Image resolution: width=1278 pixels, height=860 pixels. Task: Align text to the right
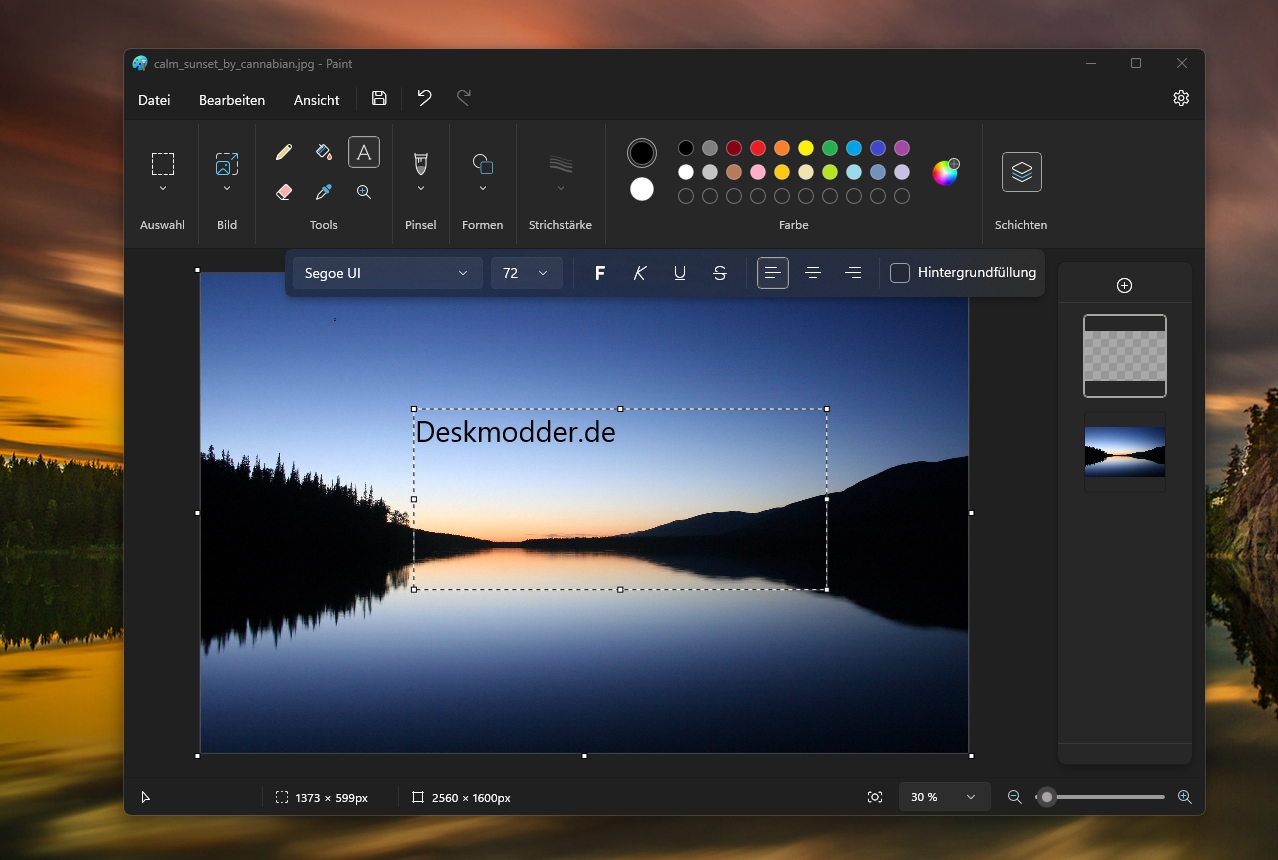click(x=853, y=273)
